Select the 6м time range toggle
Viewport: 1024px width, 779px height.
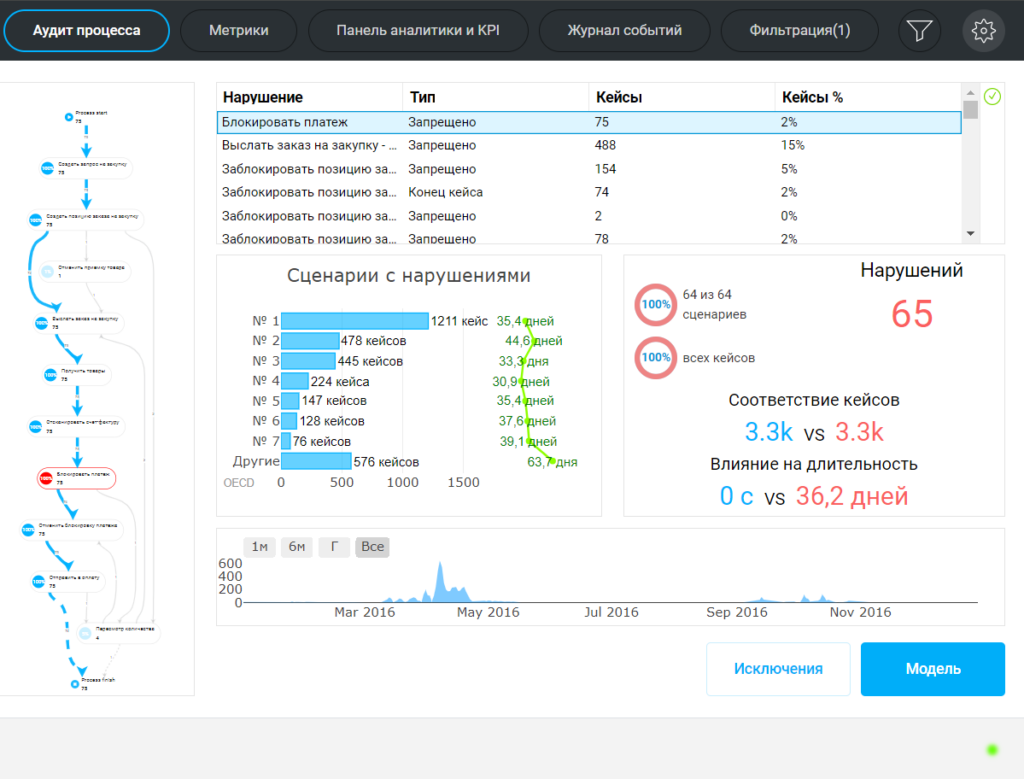(297, 547)
